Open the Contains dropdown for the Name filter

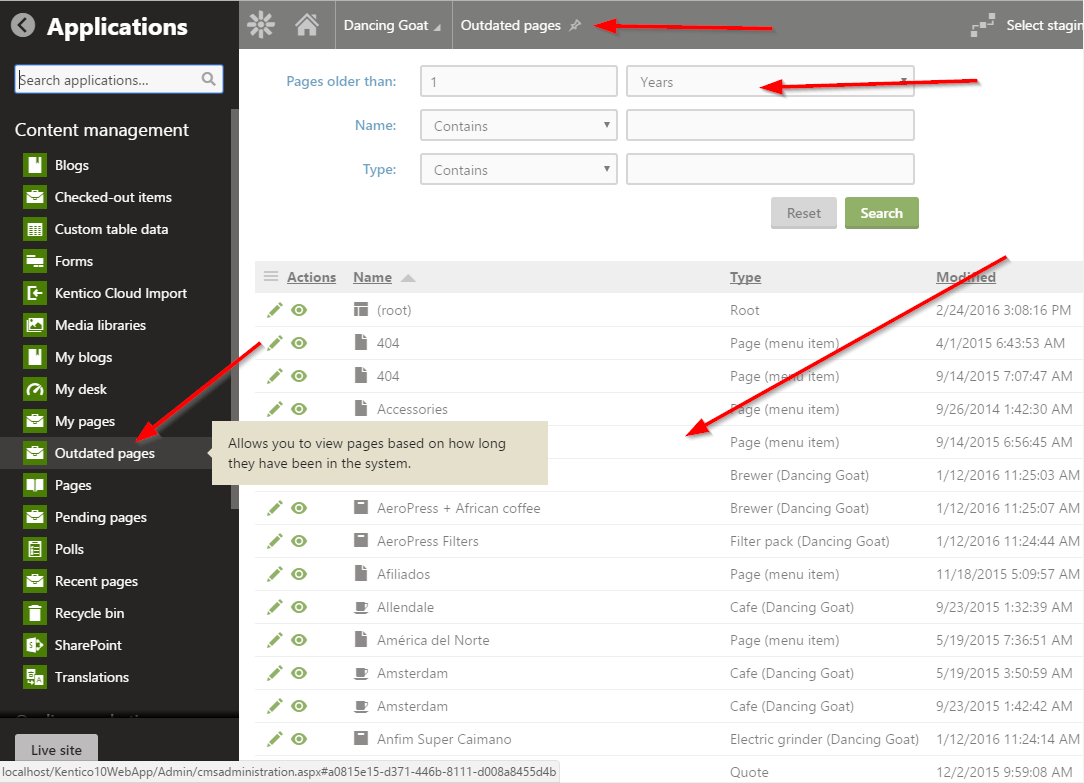pos(518,125)
